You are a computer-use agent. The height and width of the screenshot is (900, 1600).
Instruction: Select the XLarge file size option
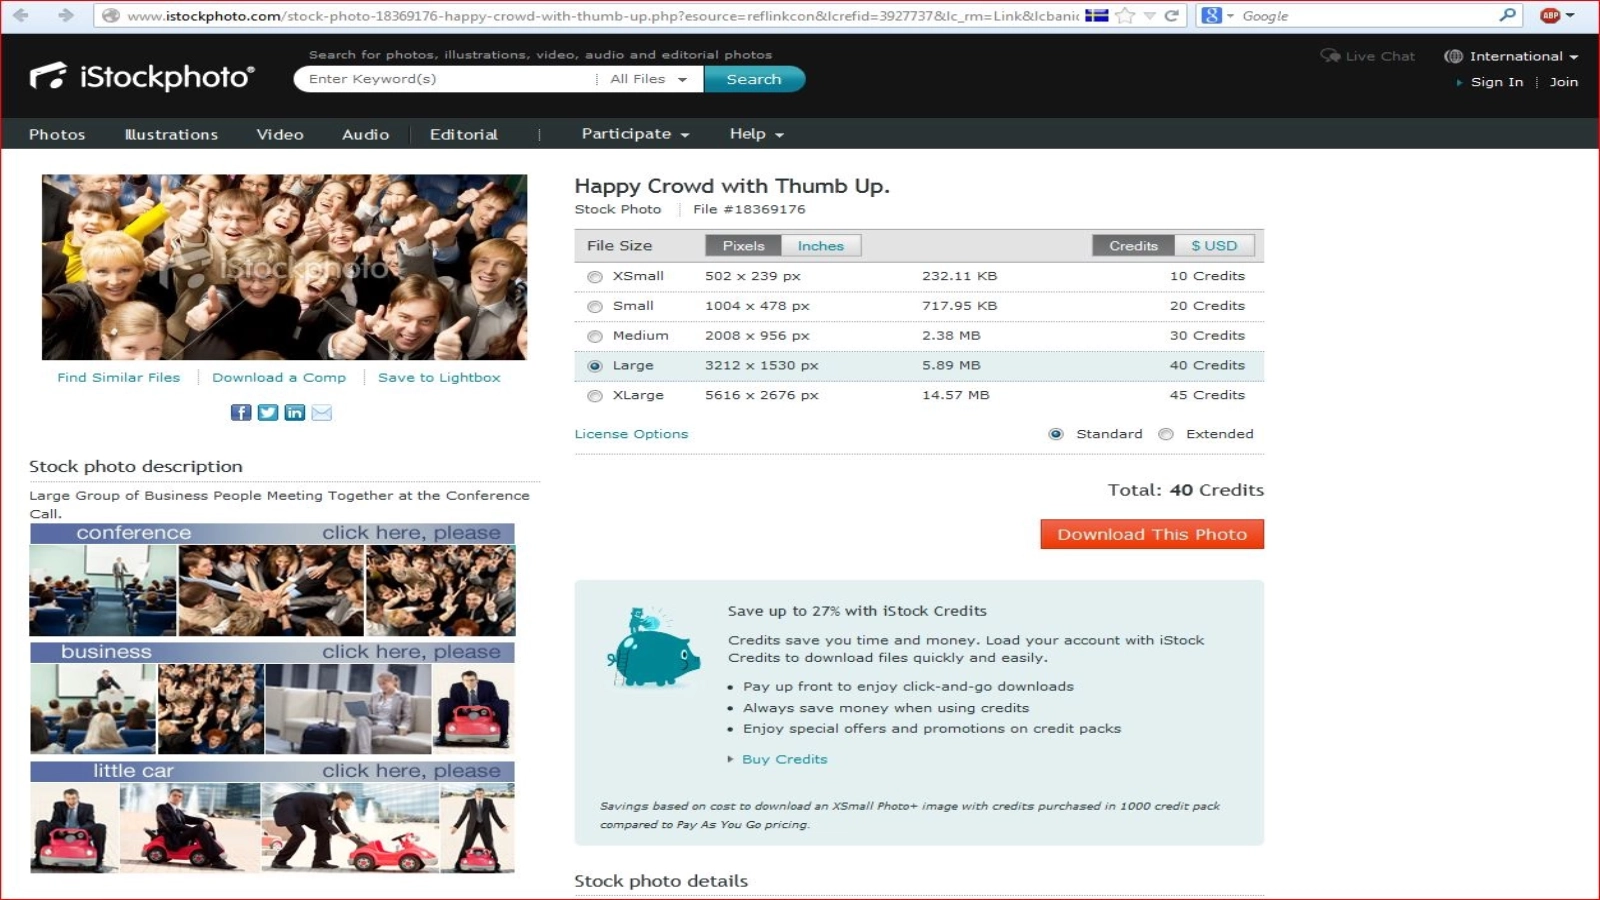[x=595, y=396]
